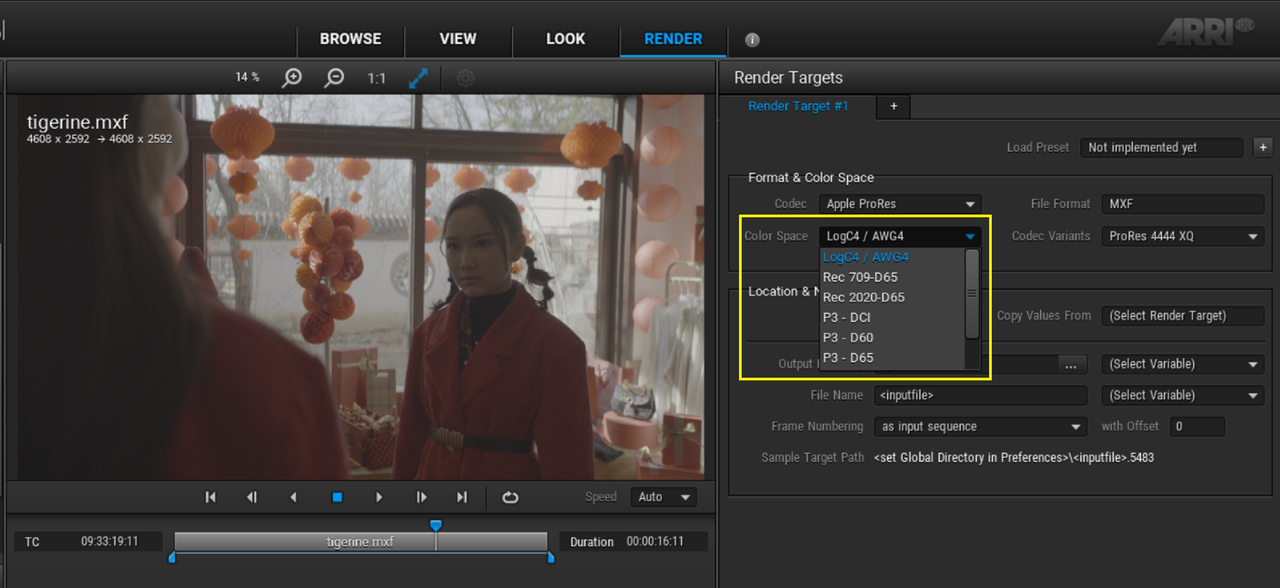Screen dimensions: 1280x588
Task: Click the 14 % zoom level readout
Action: [247, 77]
